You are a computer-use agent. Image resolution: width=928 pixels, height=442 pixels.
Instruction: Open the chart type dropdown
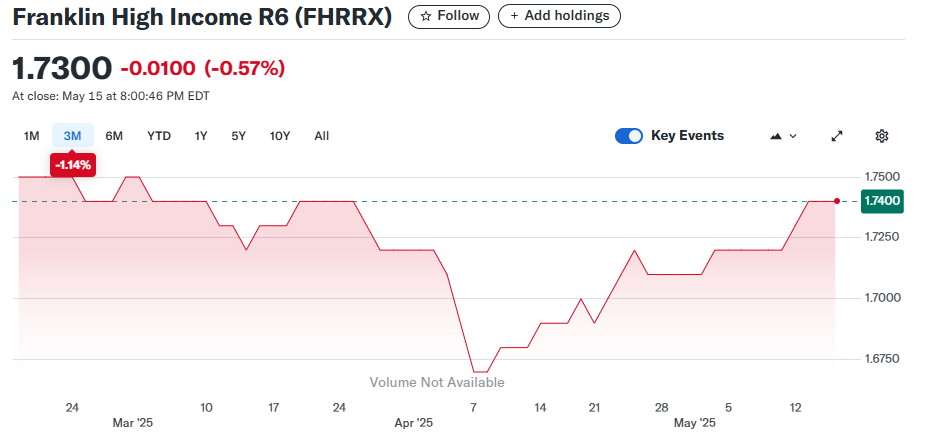[x=784, y=136]
